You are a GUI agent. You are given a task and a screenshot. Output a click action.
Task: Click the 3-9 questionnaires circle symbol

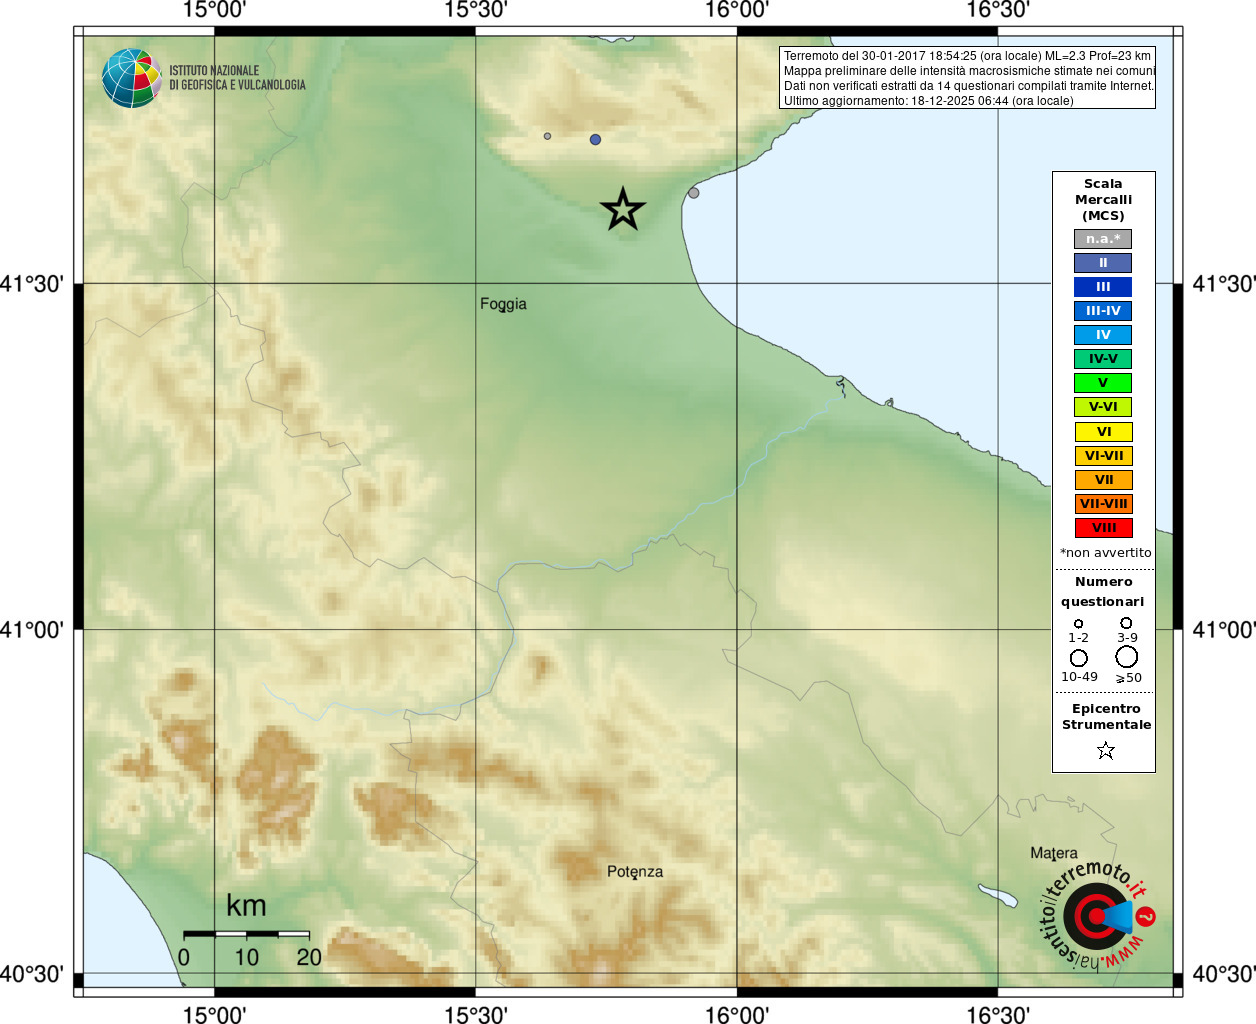pyautogui.click(x=1126, y=623)
